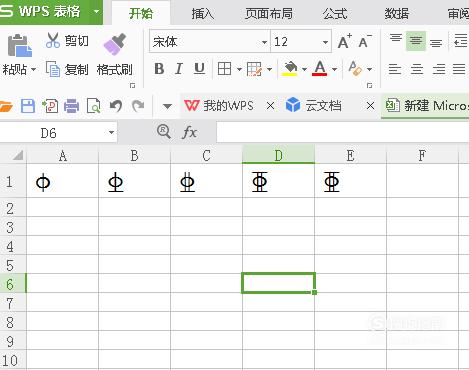Click the justify alignment icon
469x370 pixels.
[x=459, y=69]
